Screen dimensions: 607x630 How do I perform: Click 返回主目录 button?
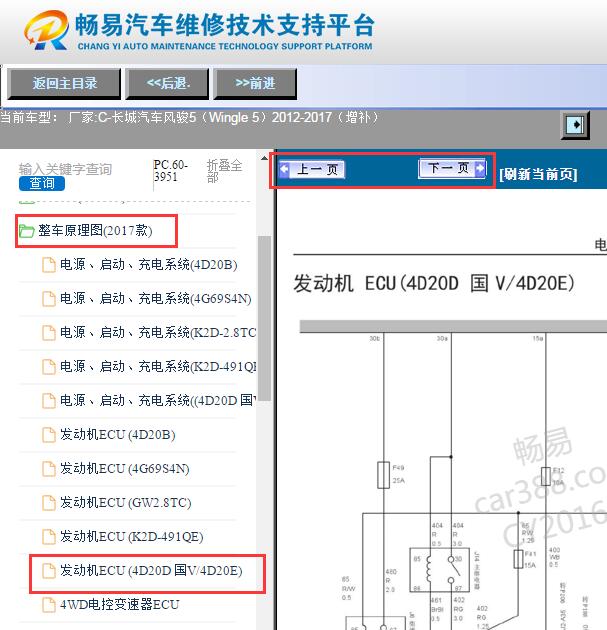pyautogui.click(x=64, y=84)
